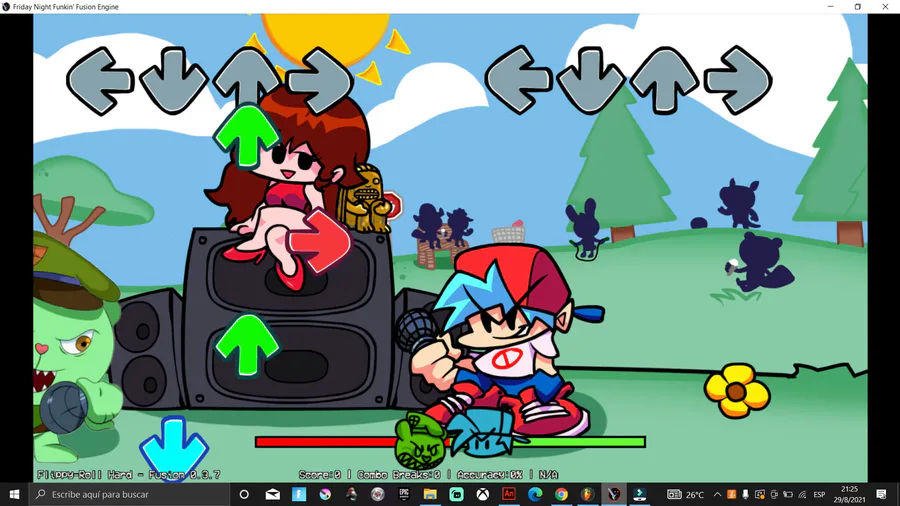Click the player's left arrow receptor
The image size is (900, 506).
click(519, 80)
